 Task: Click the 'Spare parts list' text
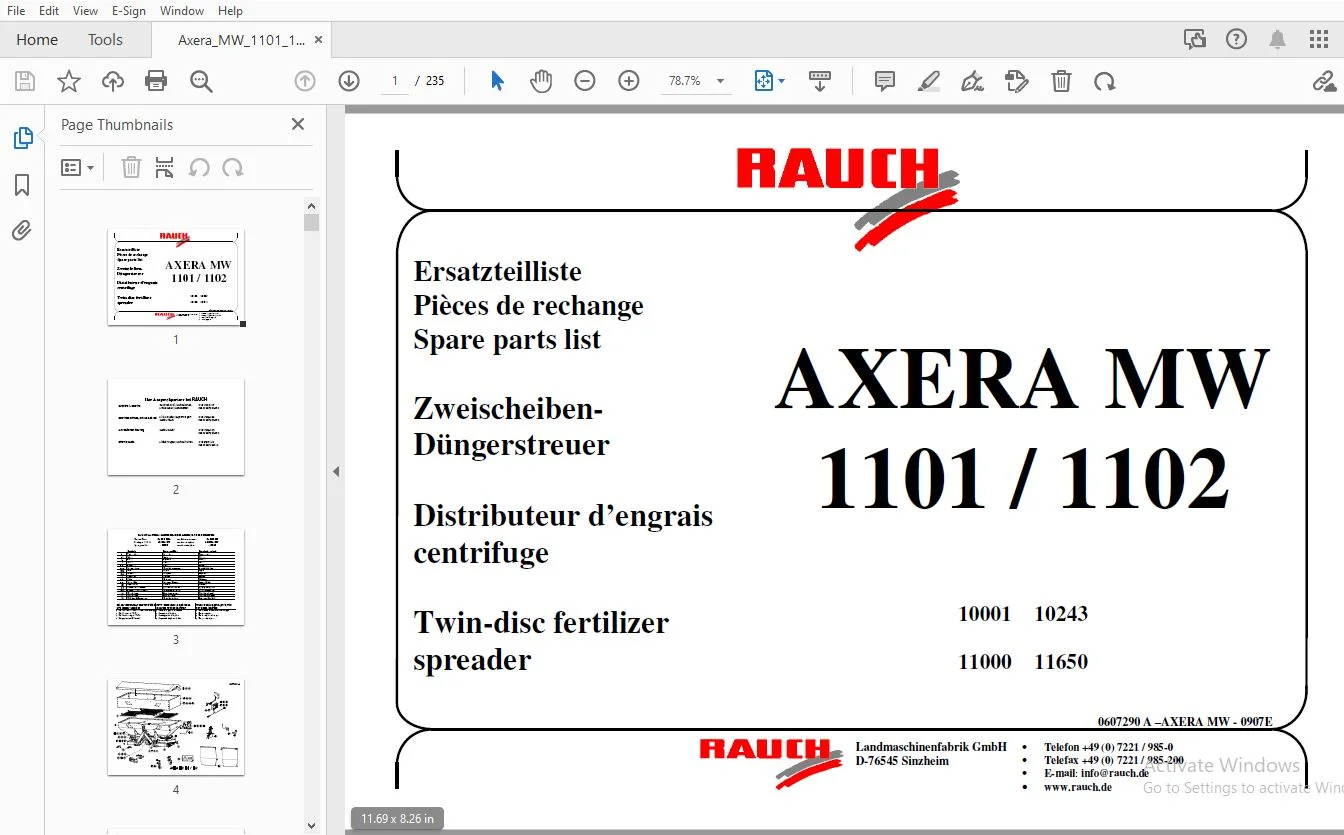[x=507, y=340]
